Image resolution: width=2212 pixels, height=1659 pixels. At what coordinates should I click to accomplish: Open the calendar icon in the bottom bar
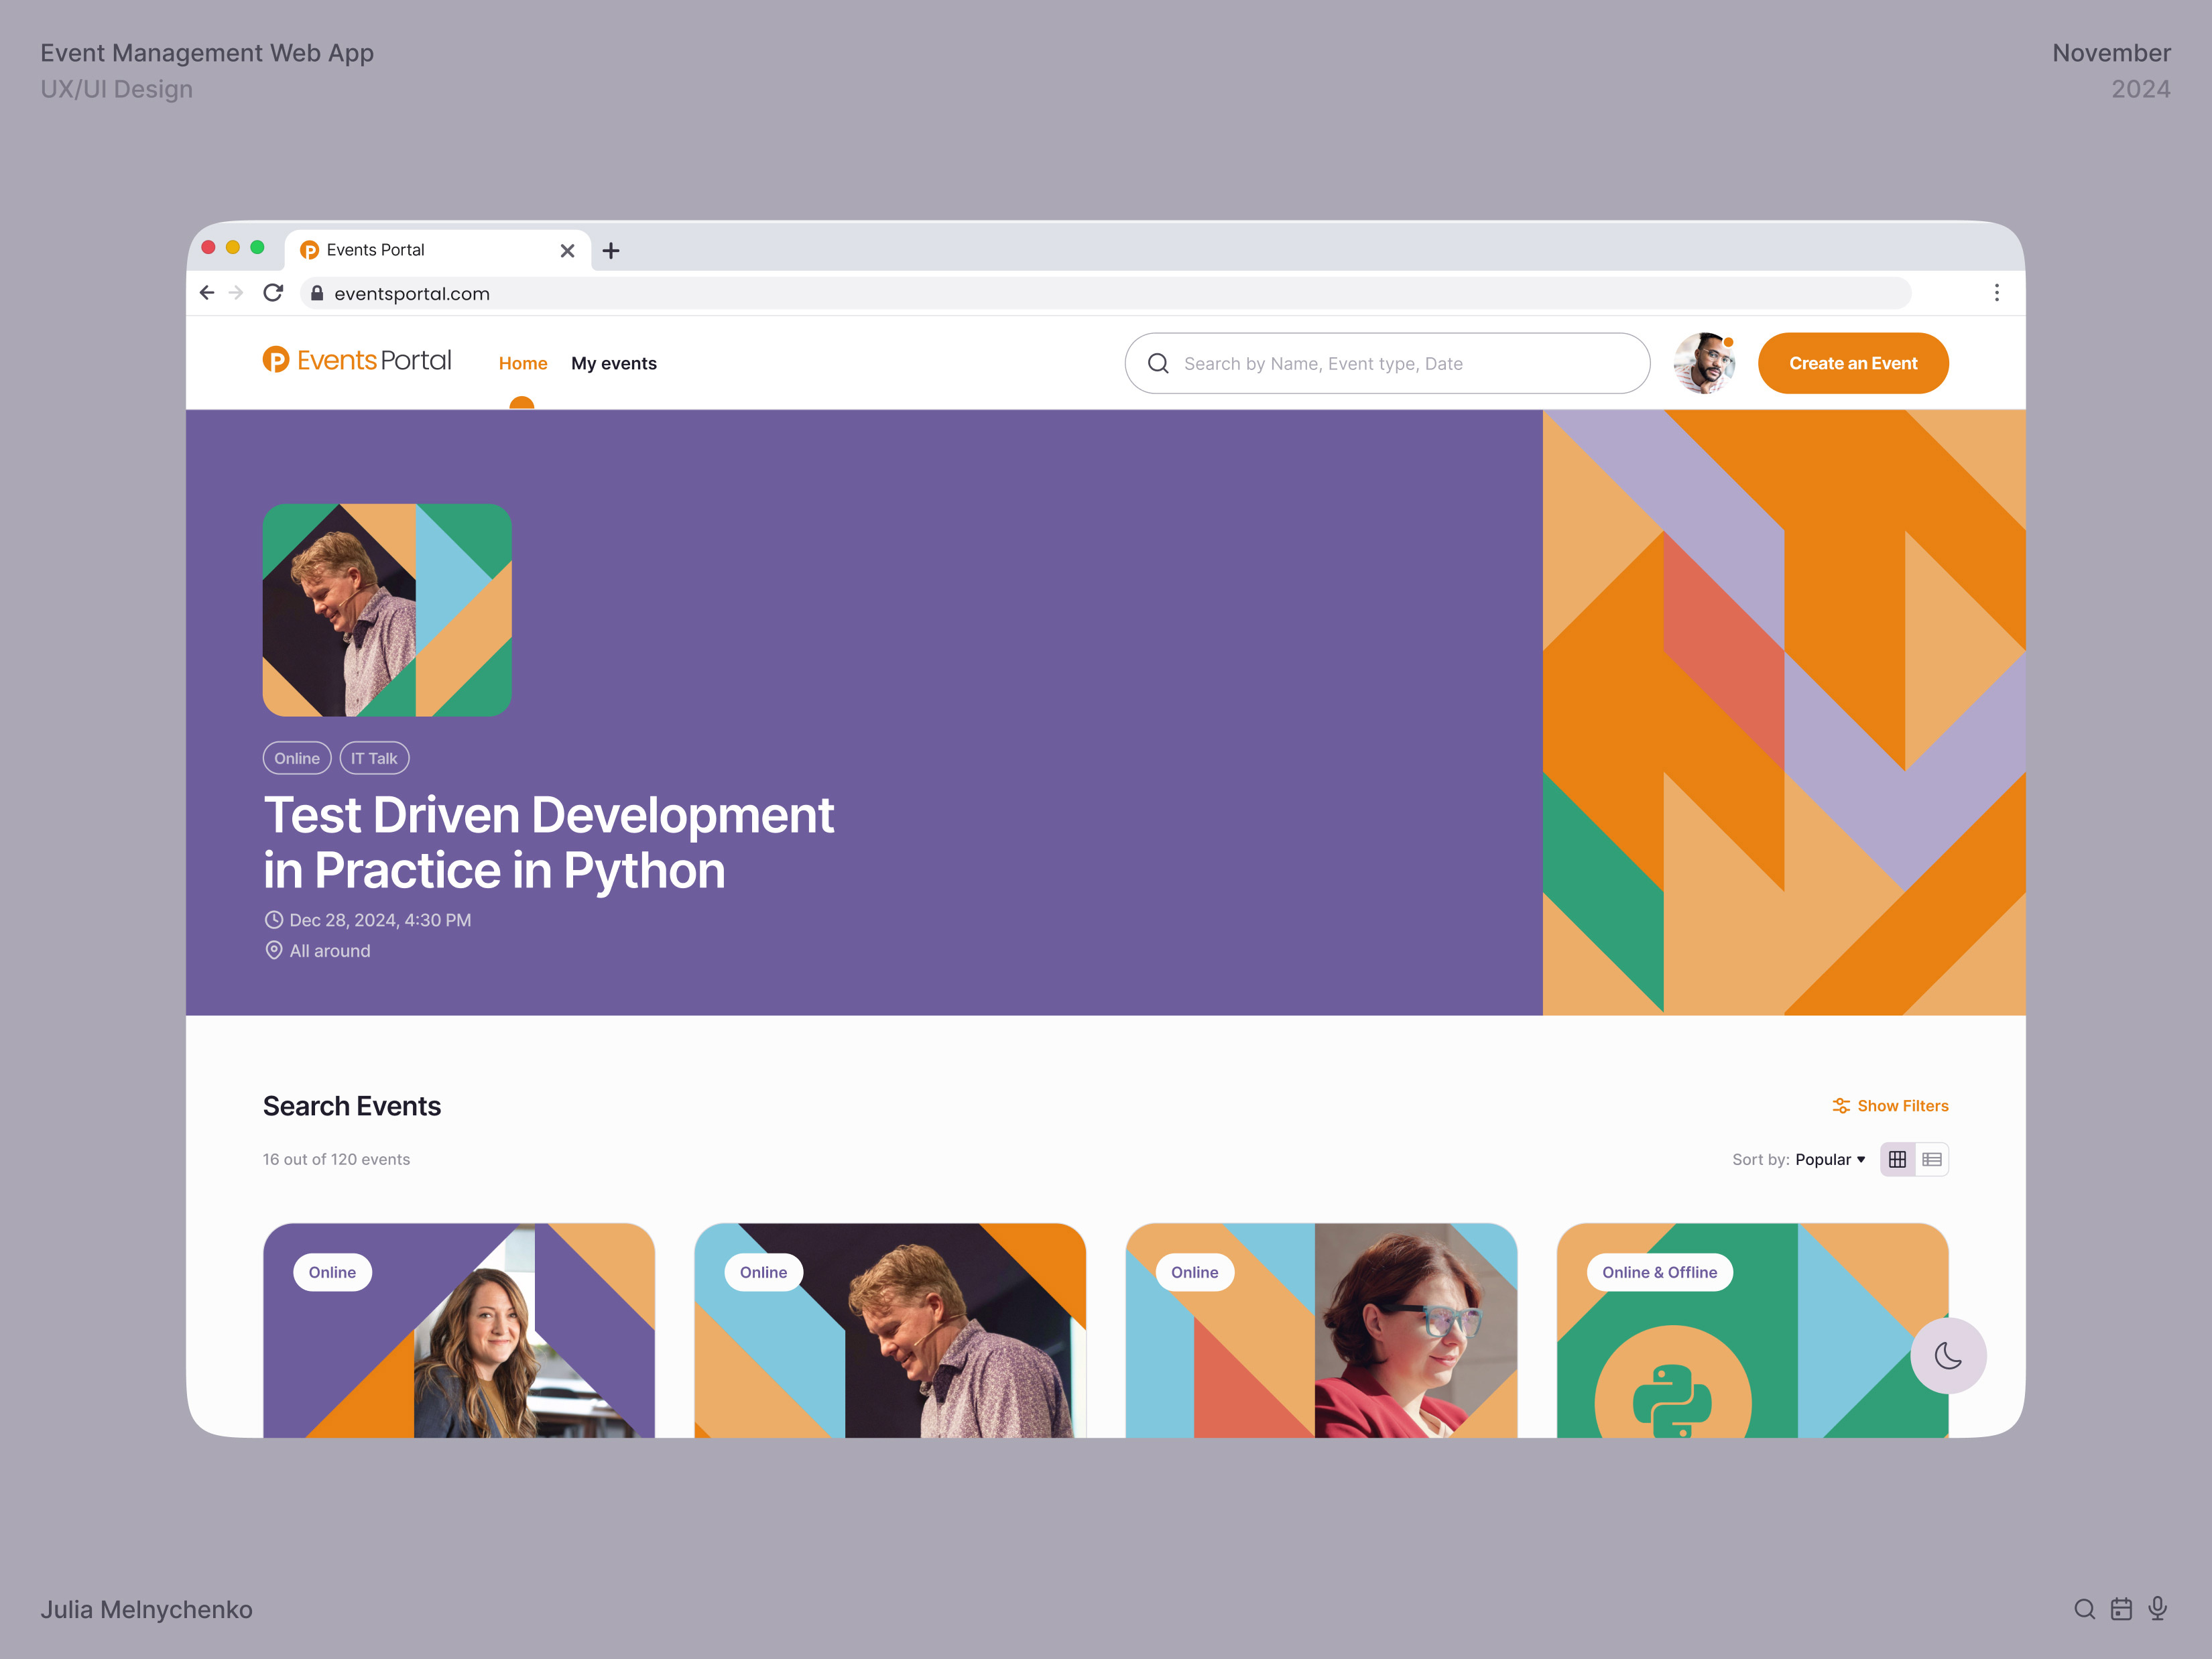coord(2121,1609)
